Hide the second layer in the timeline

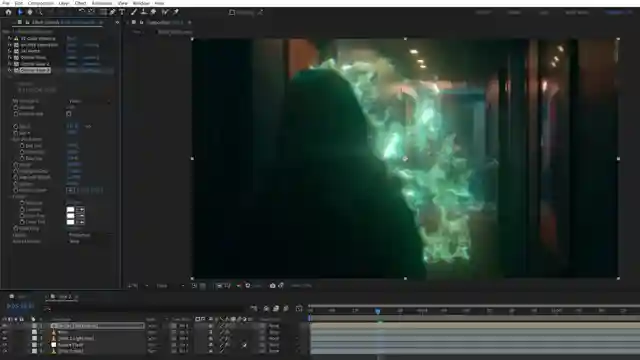coord(5,332)
